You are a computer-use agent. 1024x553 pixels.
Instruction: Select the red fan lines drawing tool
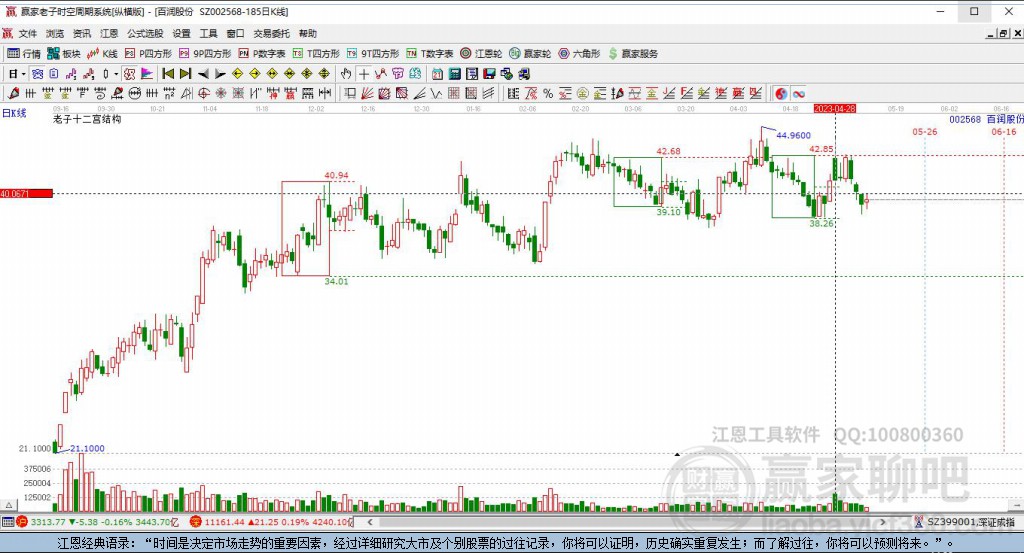(368, 93)
